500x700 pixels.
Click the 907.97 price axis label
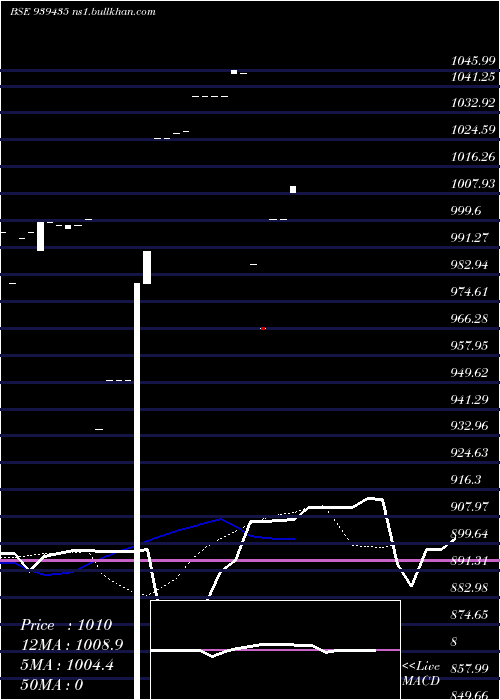(469, 507)
